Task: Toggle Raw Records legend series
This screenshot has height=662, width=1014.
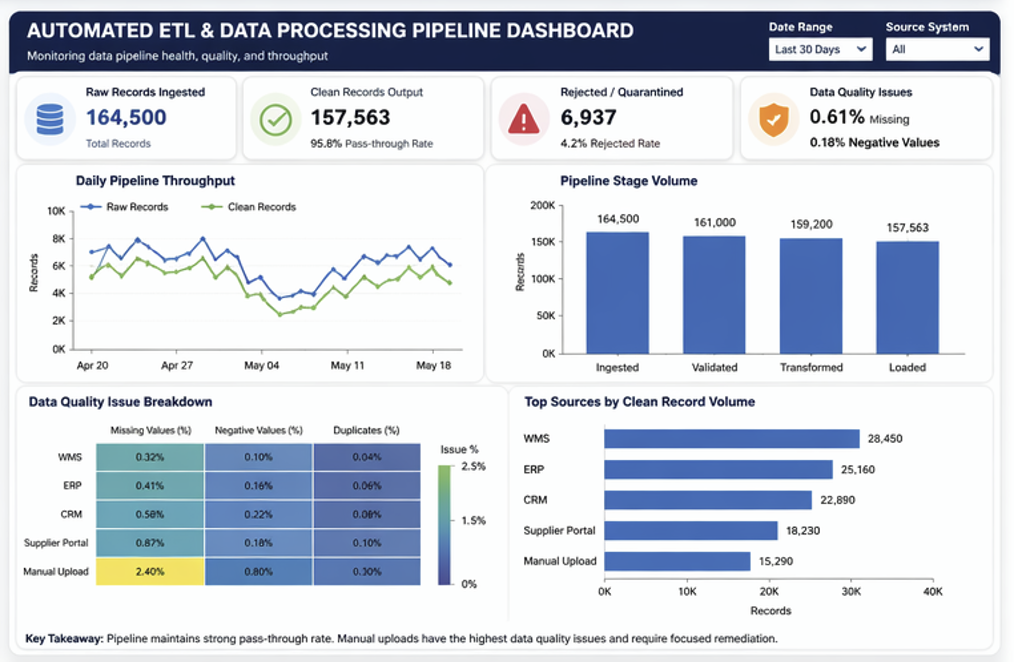Action: click(125, 207)
